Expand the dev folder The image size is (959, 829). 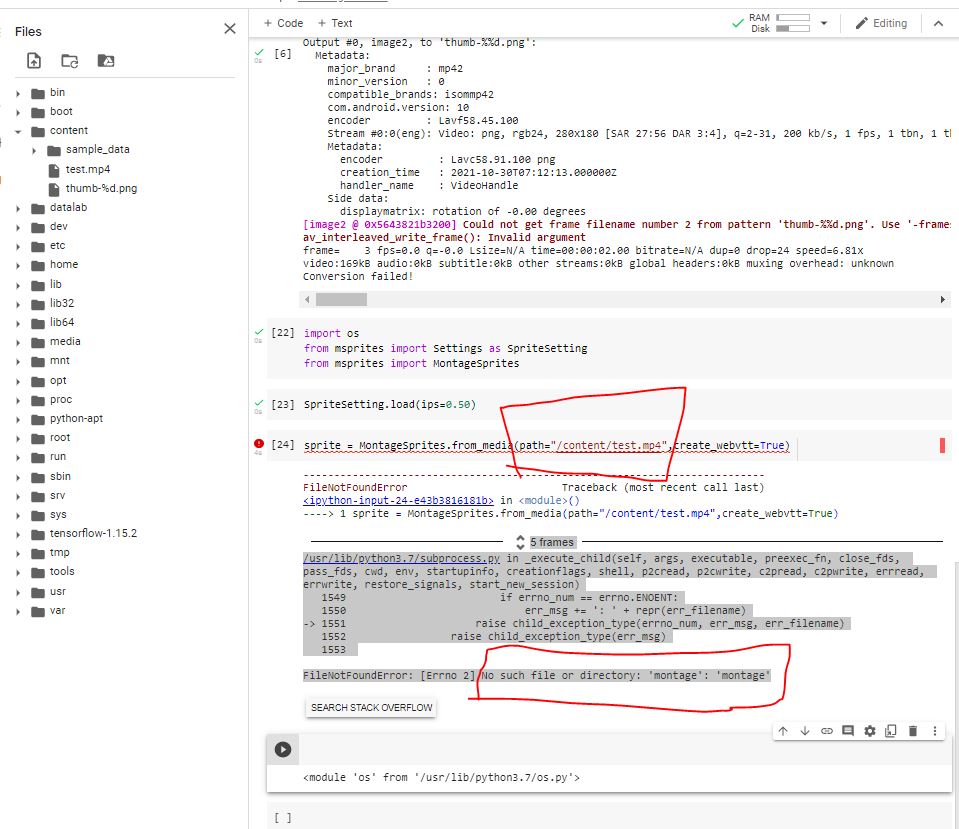[18, 227]
